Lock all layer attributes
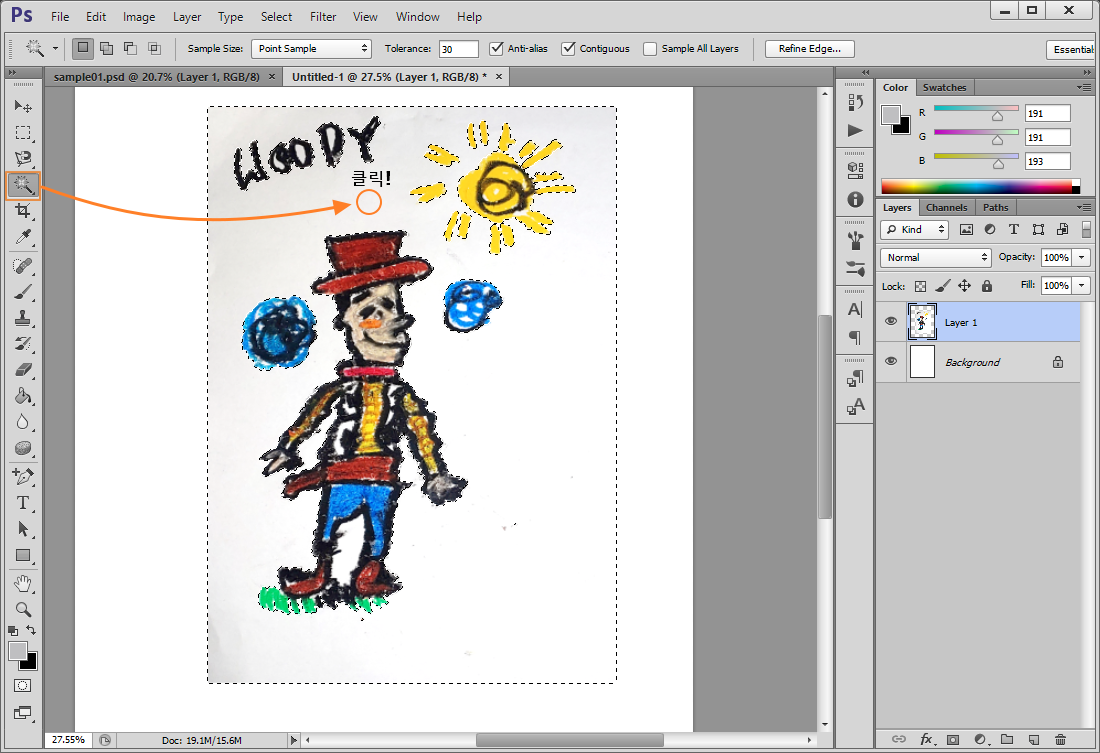 point(987,286)
